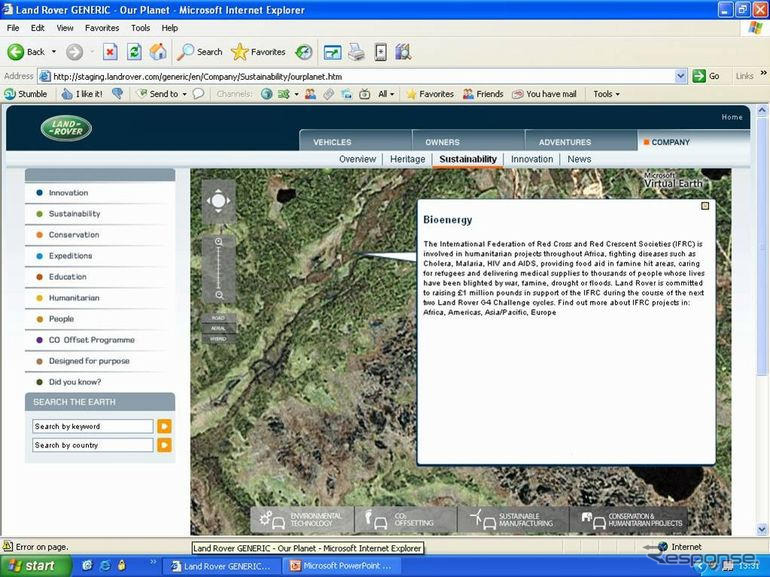Click the Search by keyword field
Screen dimensions: 770x577
click(93, 426)
